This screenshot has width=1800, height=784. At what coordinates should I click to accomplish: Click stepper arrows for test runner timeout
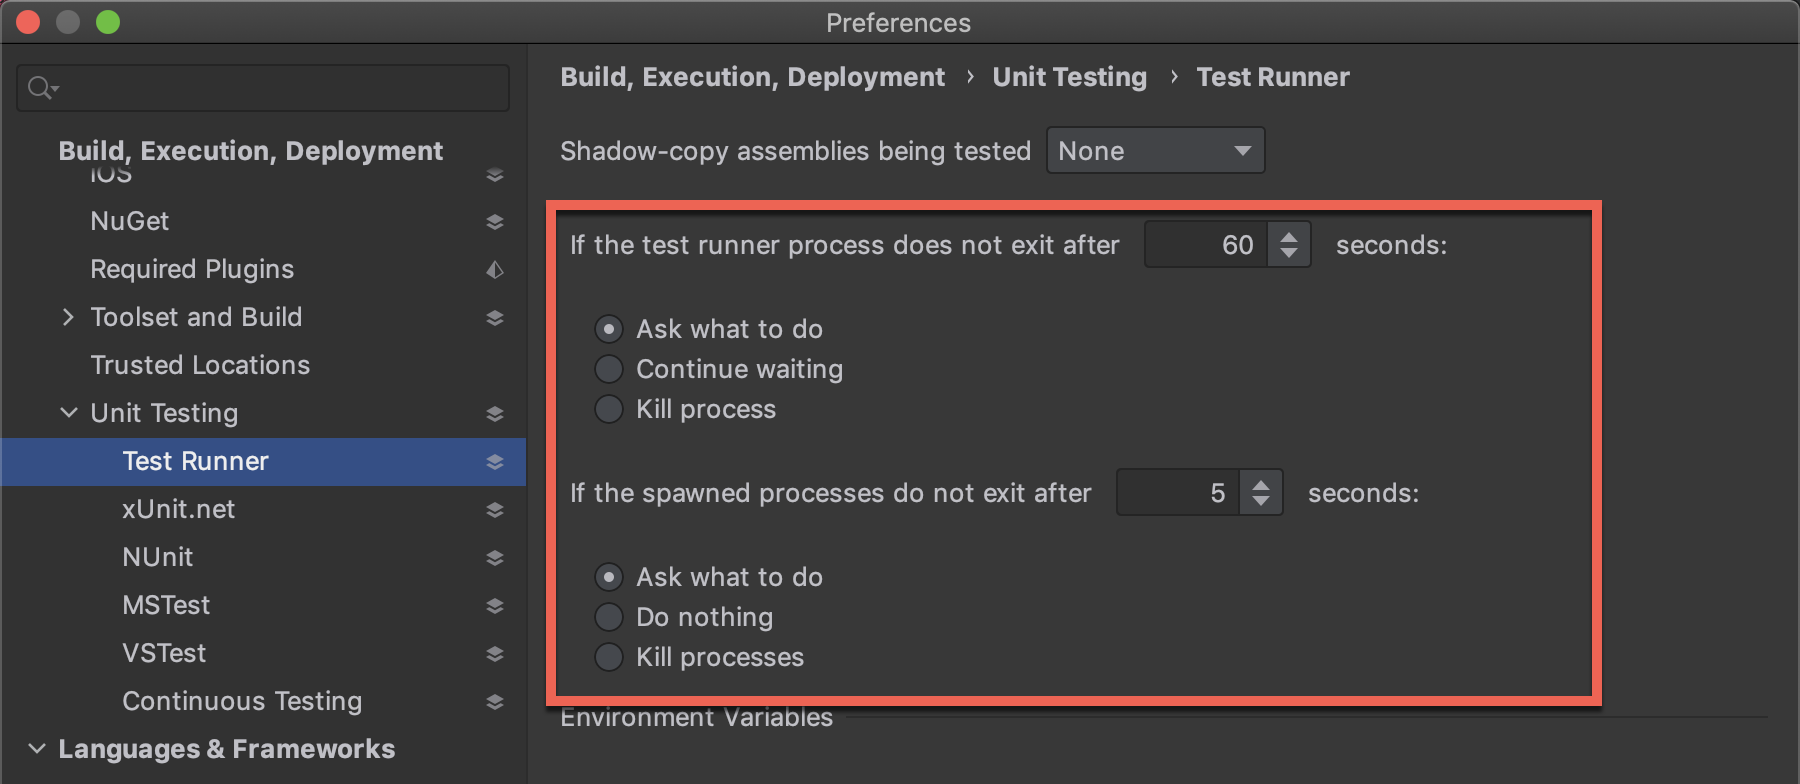(x=1289, y=244)
